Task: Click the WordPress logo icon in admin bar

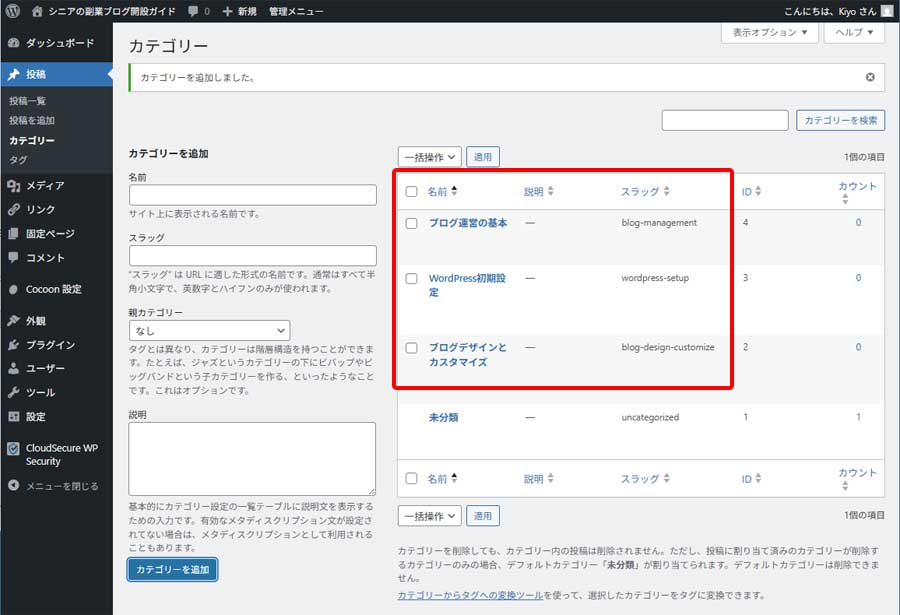Action: tap(12, 11)
